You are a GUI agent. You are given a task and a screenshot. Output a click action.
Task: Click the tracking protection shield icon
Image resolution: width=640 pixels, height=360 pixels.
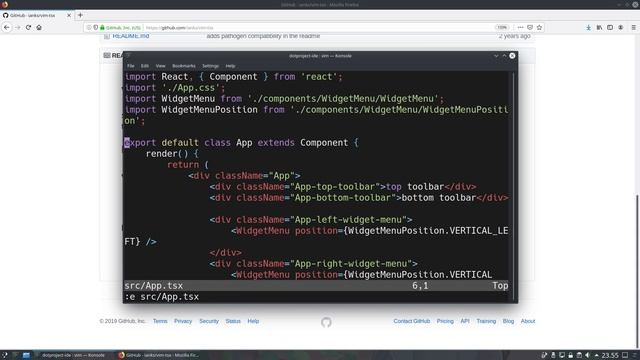tap(96, 27)
